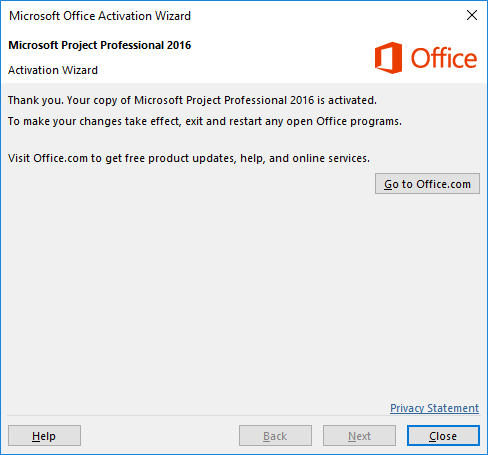
Task: Click the greyed-out Back button
Action: pyautogui.click(x=275, y=436)
